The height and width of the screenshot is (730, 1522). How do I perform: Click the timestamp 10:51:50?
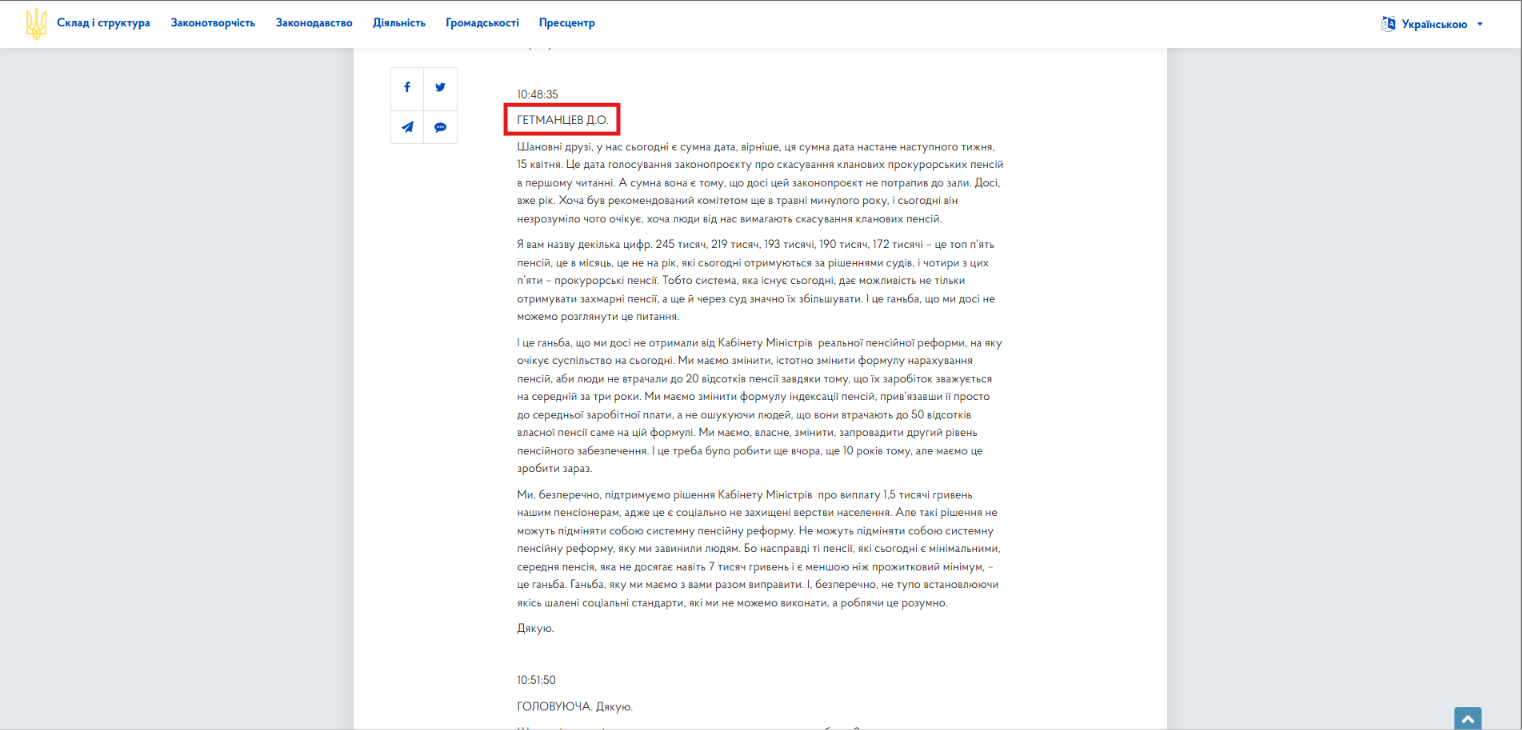coord(536,680)
